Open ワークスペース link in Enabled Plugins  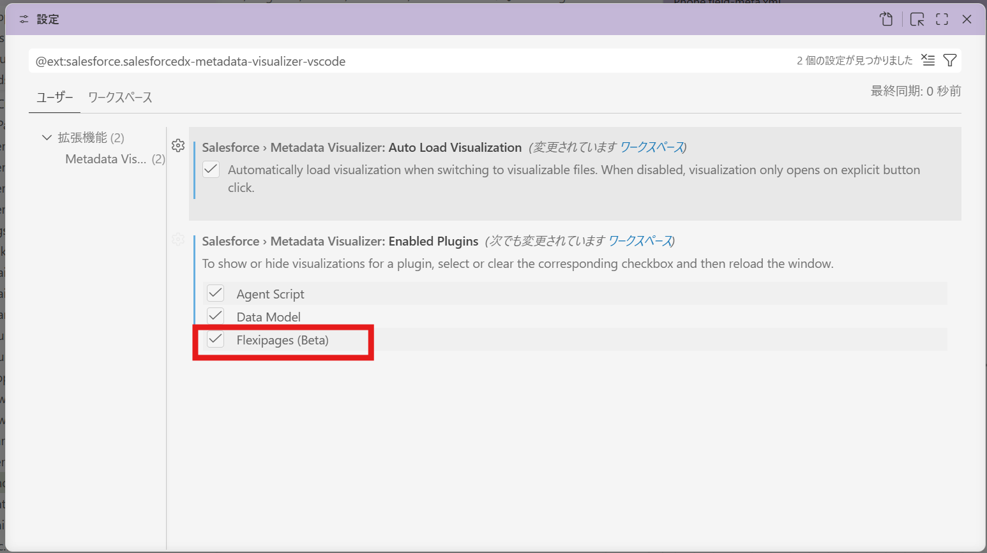pos(640,241)
